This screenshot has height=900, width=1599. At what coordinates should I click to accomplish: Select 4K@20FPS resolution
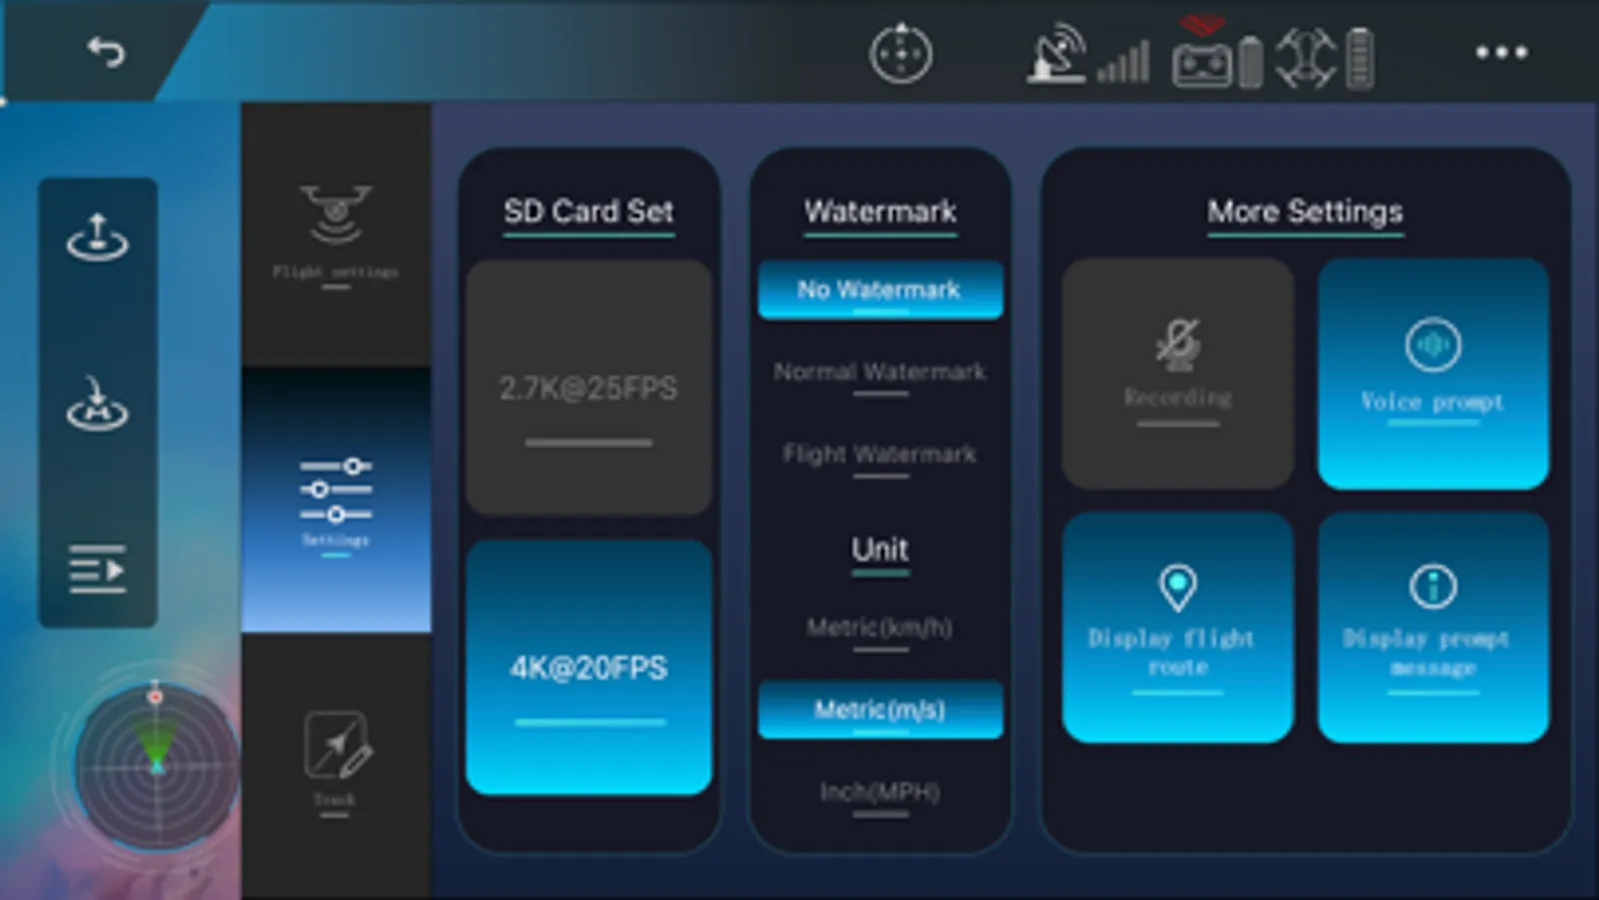[588, 667]
